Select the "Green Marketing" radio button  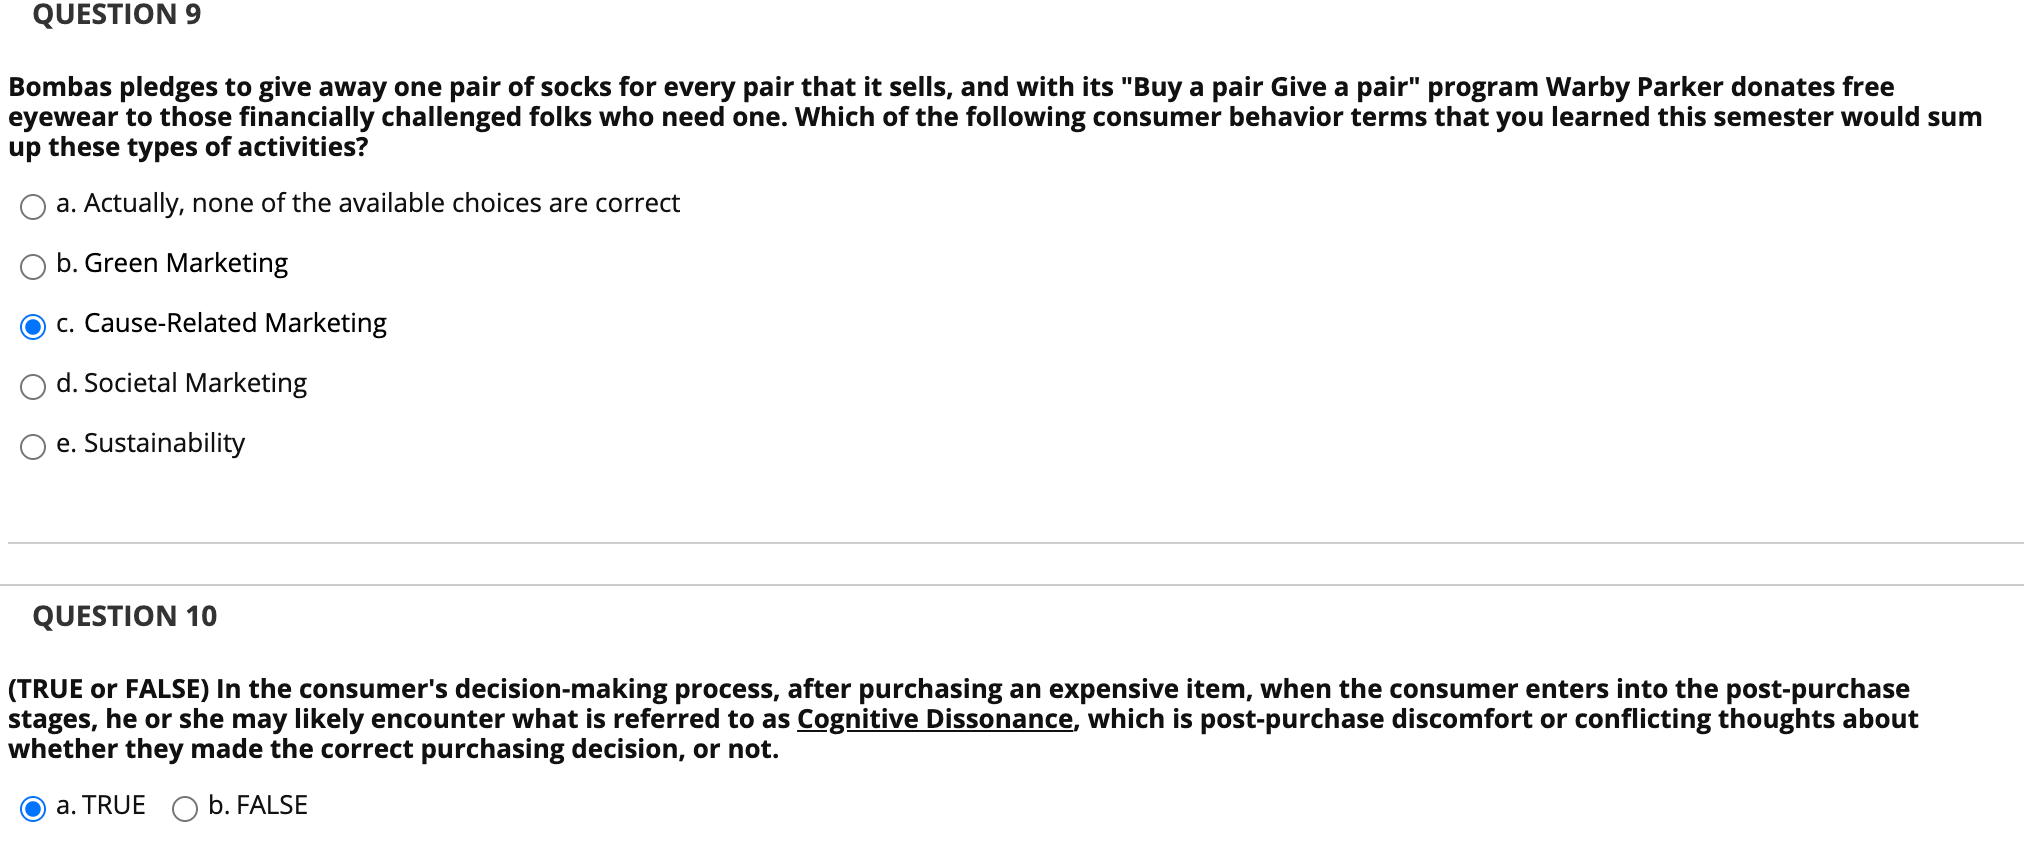[33, 267]
